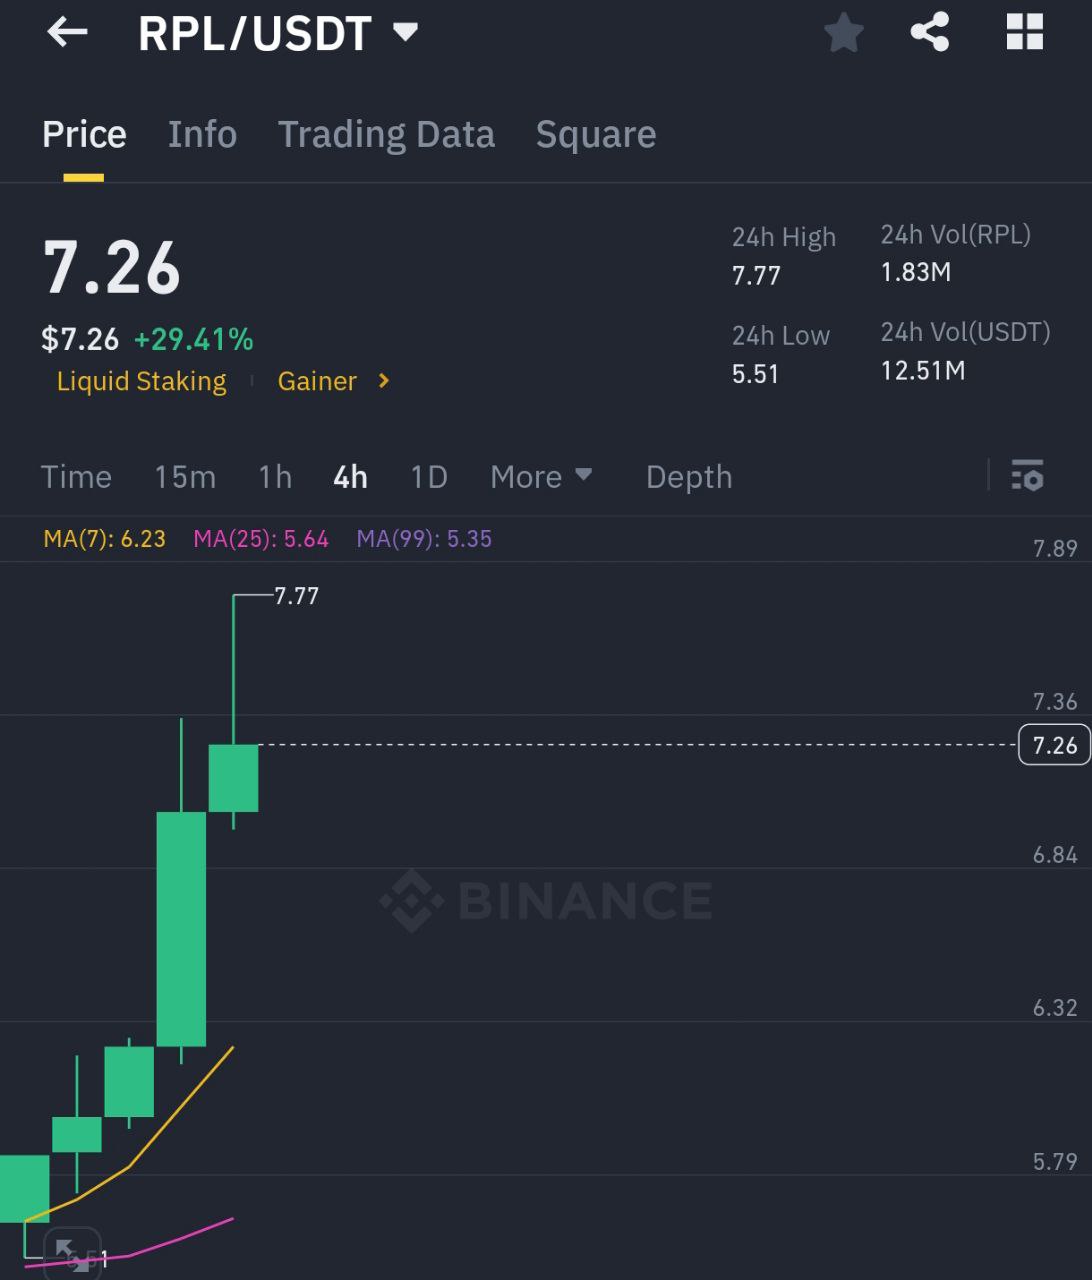The height and width of the screenshot is (1280, 1092).
Task: Select the 4h chart interval
Action: point(350,476)
